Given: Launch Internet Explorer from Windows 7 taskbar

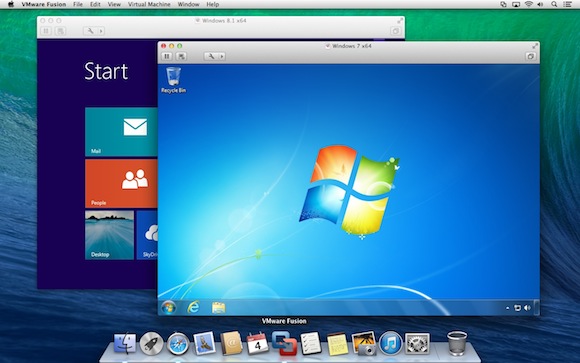Looking at the screenshot, I should point(193,307).
